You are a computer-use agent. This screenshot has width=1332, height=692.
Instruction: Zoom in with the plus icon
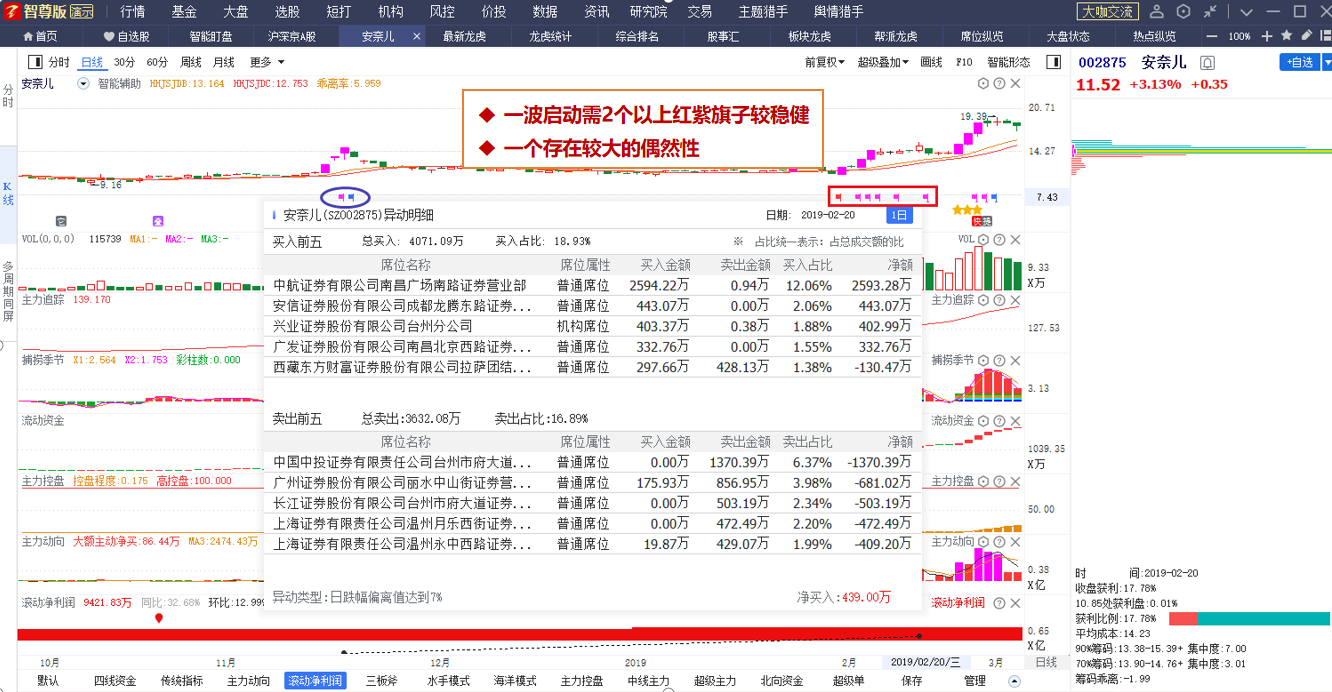point(1268,36)
